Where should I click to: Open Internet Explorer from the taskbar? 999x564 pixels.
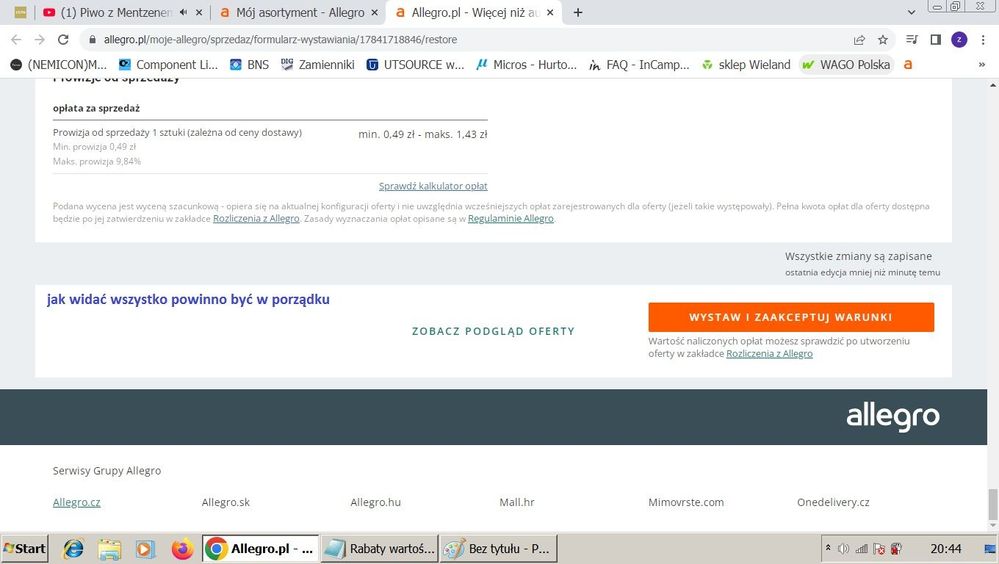[x=73, y=549]
